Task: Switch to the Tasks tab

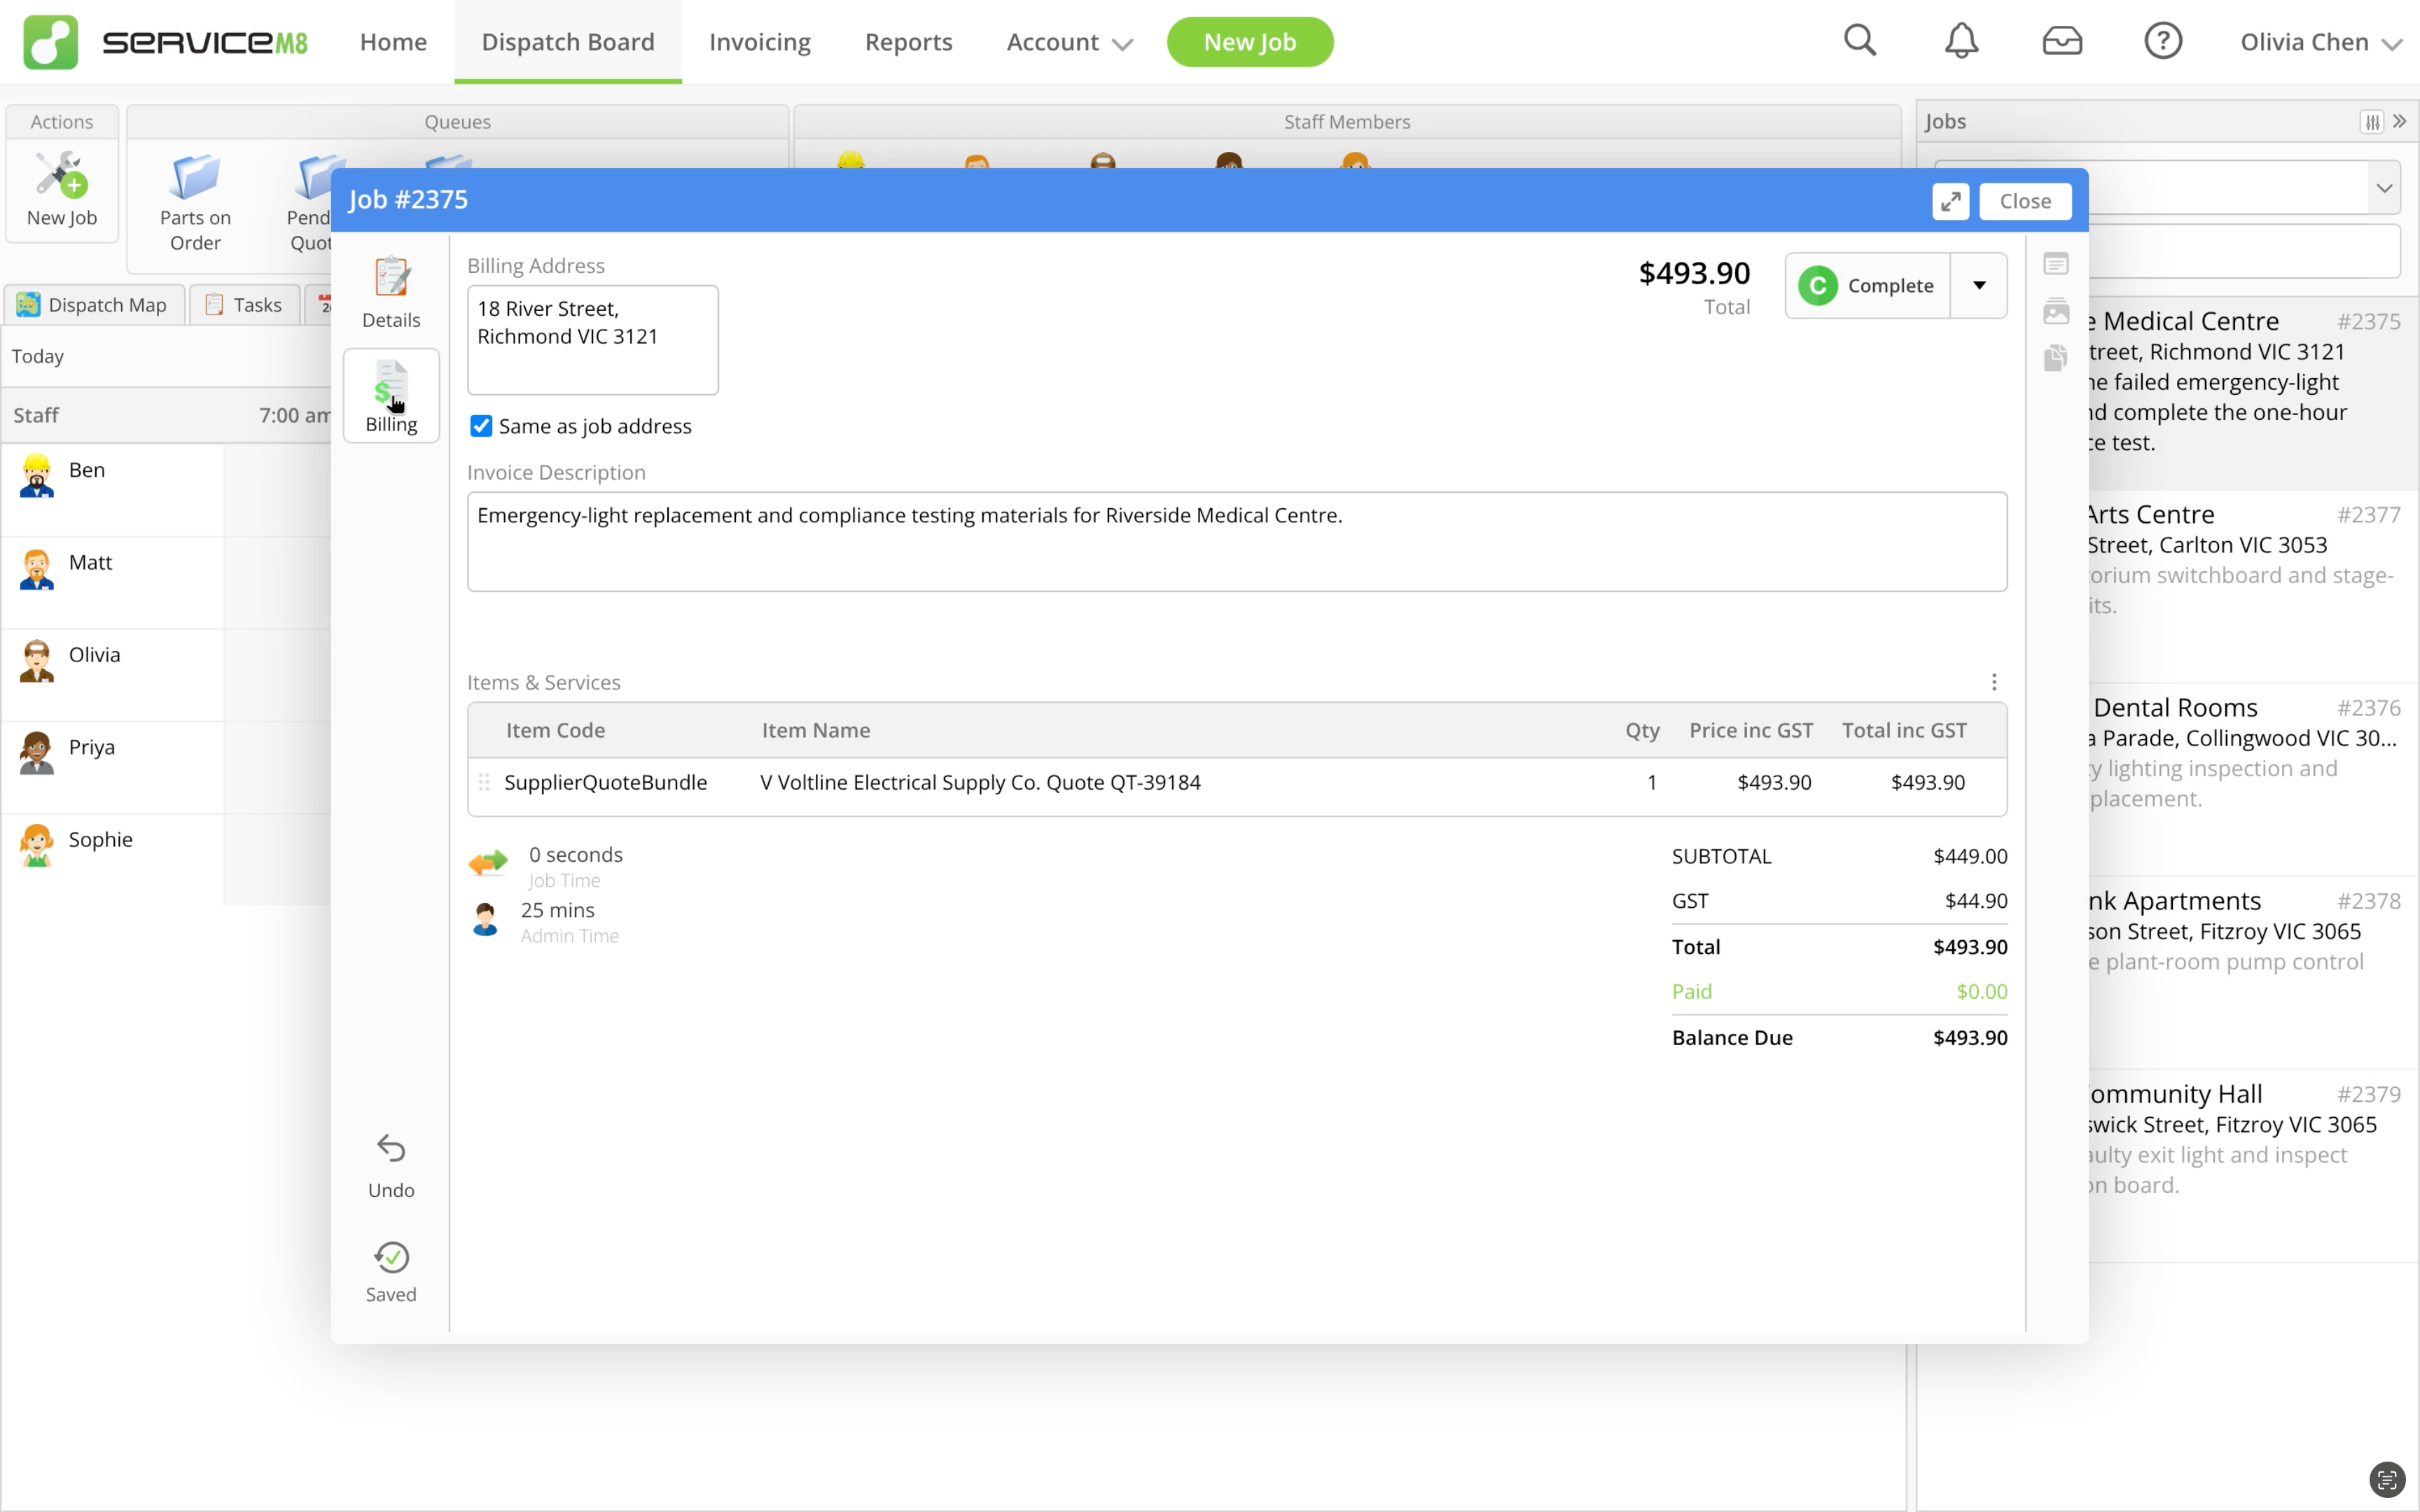Action: [x=244, y=305]
